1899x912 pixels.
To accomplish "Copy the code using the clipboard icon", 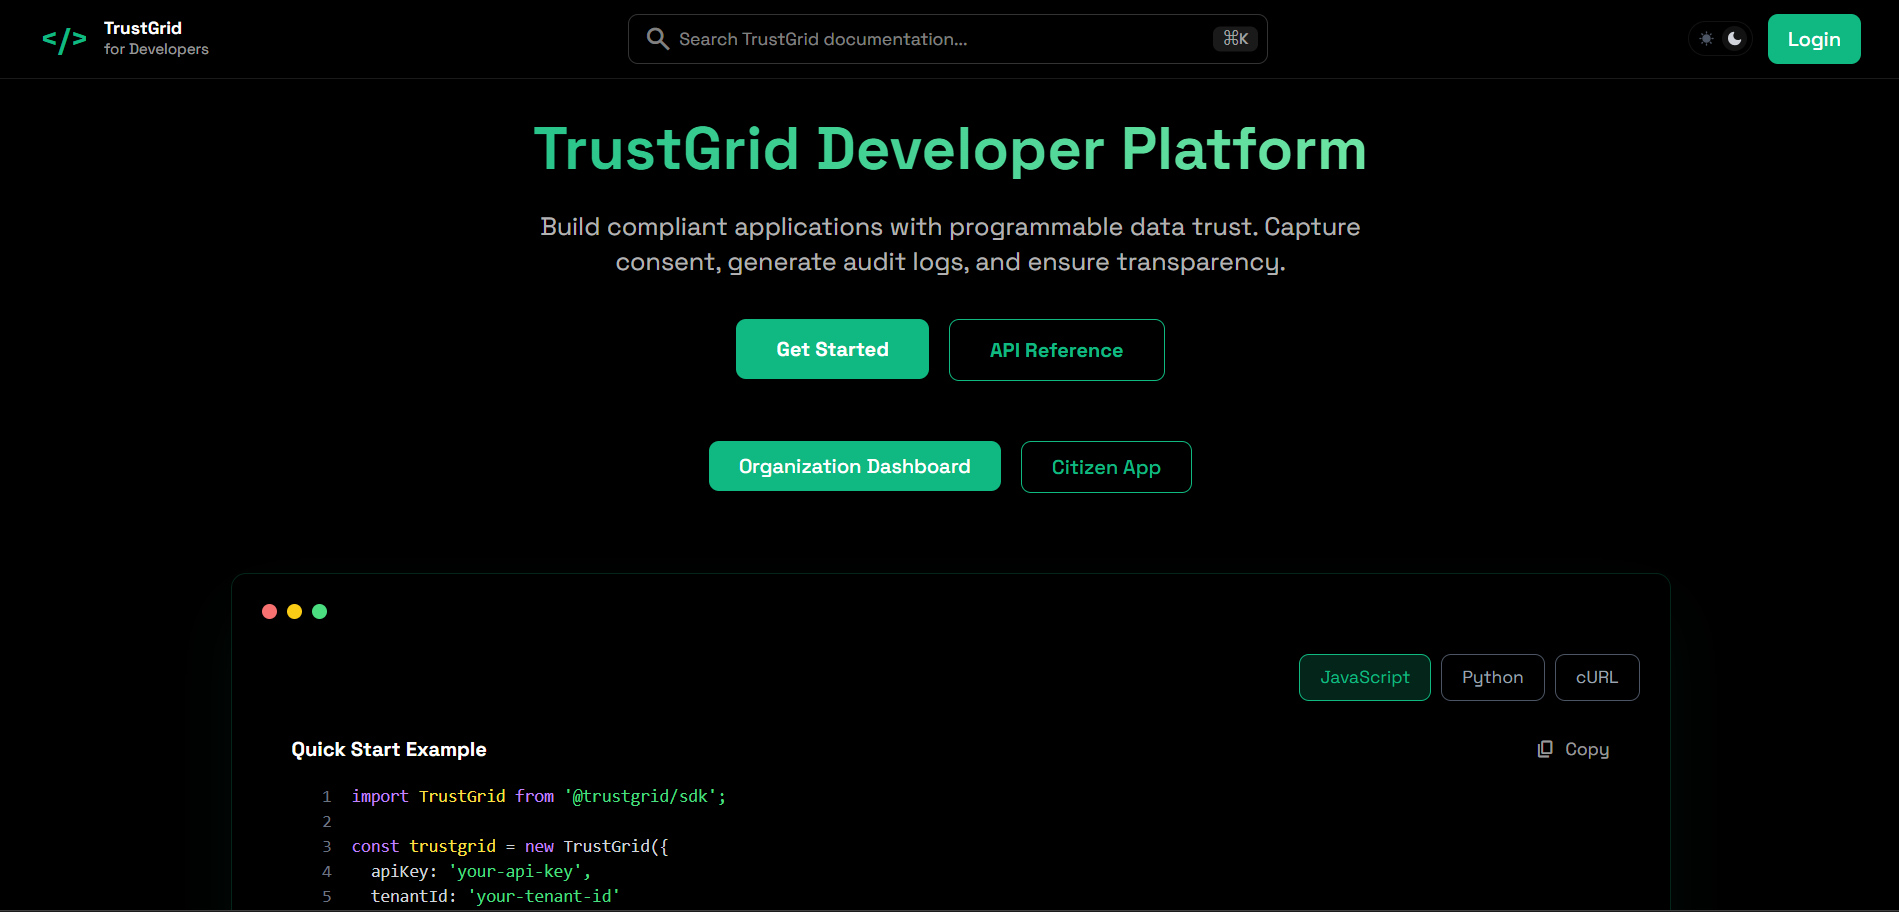I will [1545, 749].
